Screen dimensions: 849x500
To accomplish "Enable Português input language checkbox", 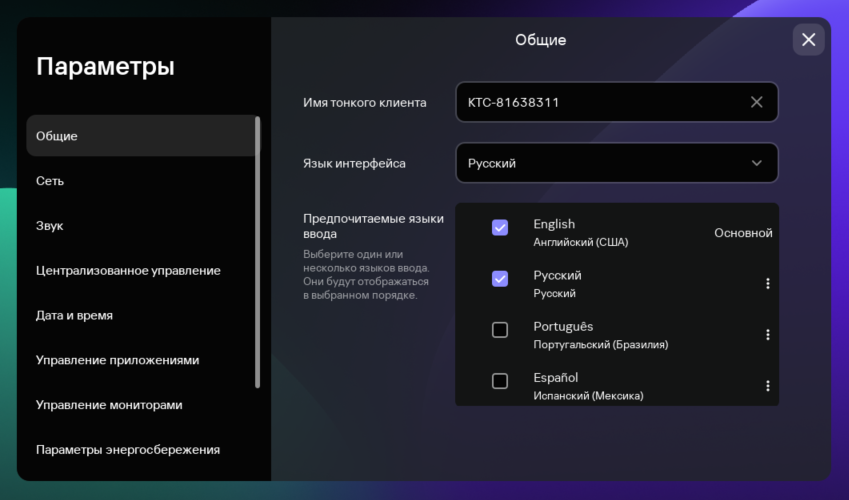I will point(500,330).
